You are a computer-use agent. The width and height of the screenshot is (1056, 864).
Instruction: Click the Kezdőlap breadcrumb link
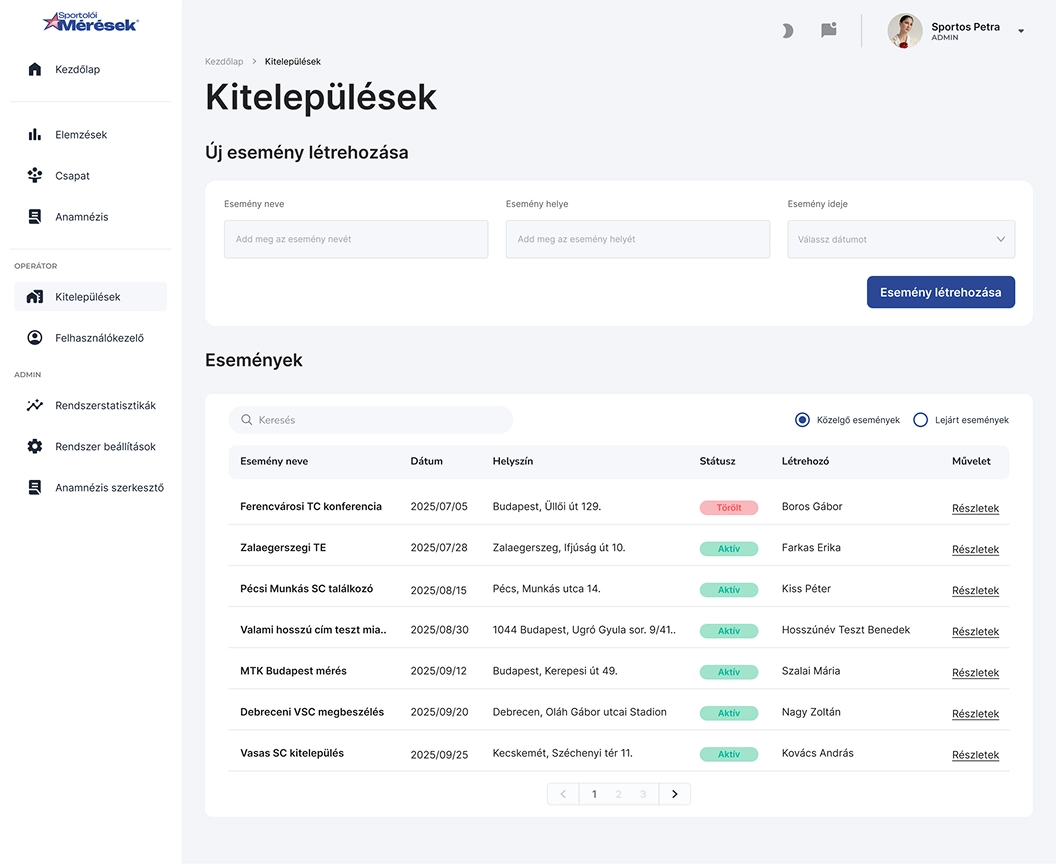224,61
